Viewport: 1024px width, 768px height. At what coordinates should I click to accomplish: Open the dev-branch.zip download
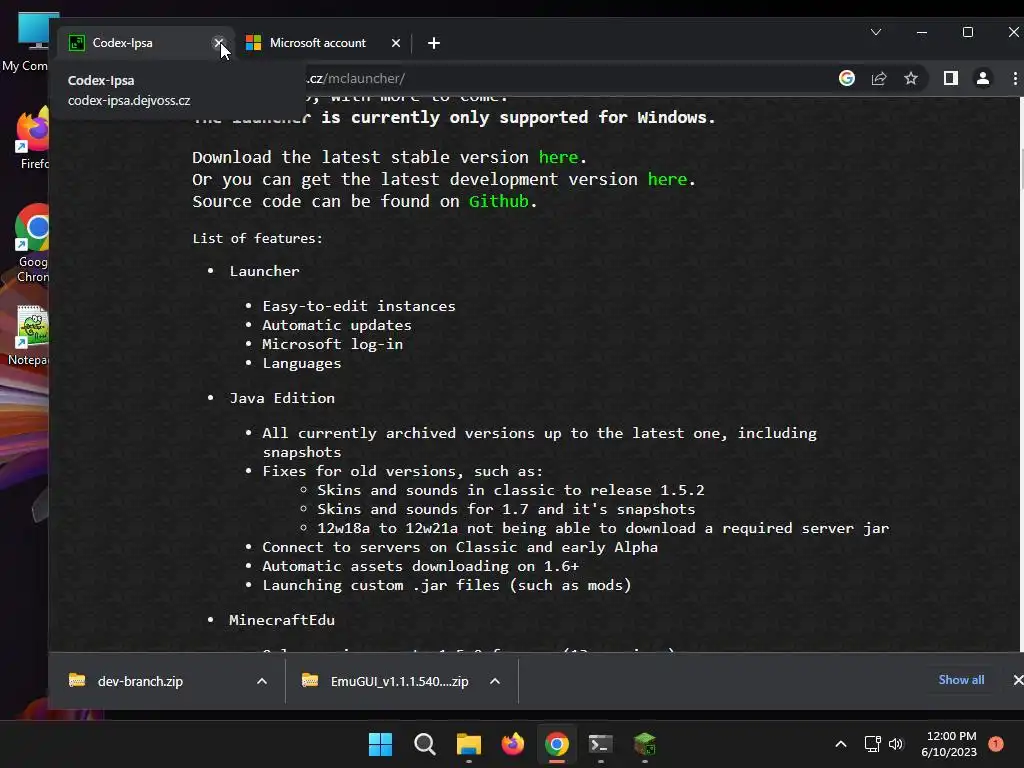point(140,681)
